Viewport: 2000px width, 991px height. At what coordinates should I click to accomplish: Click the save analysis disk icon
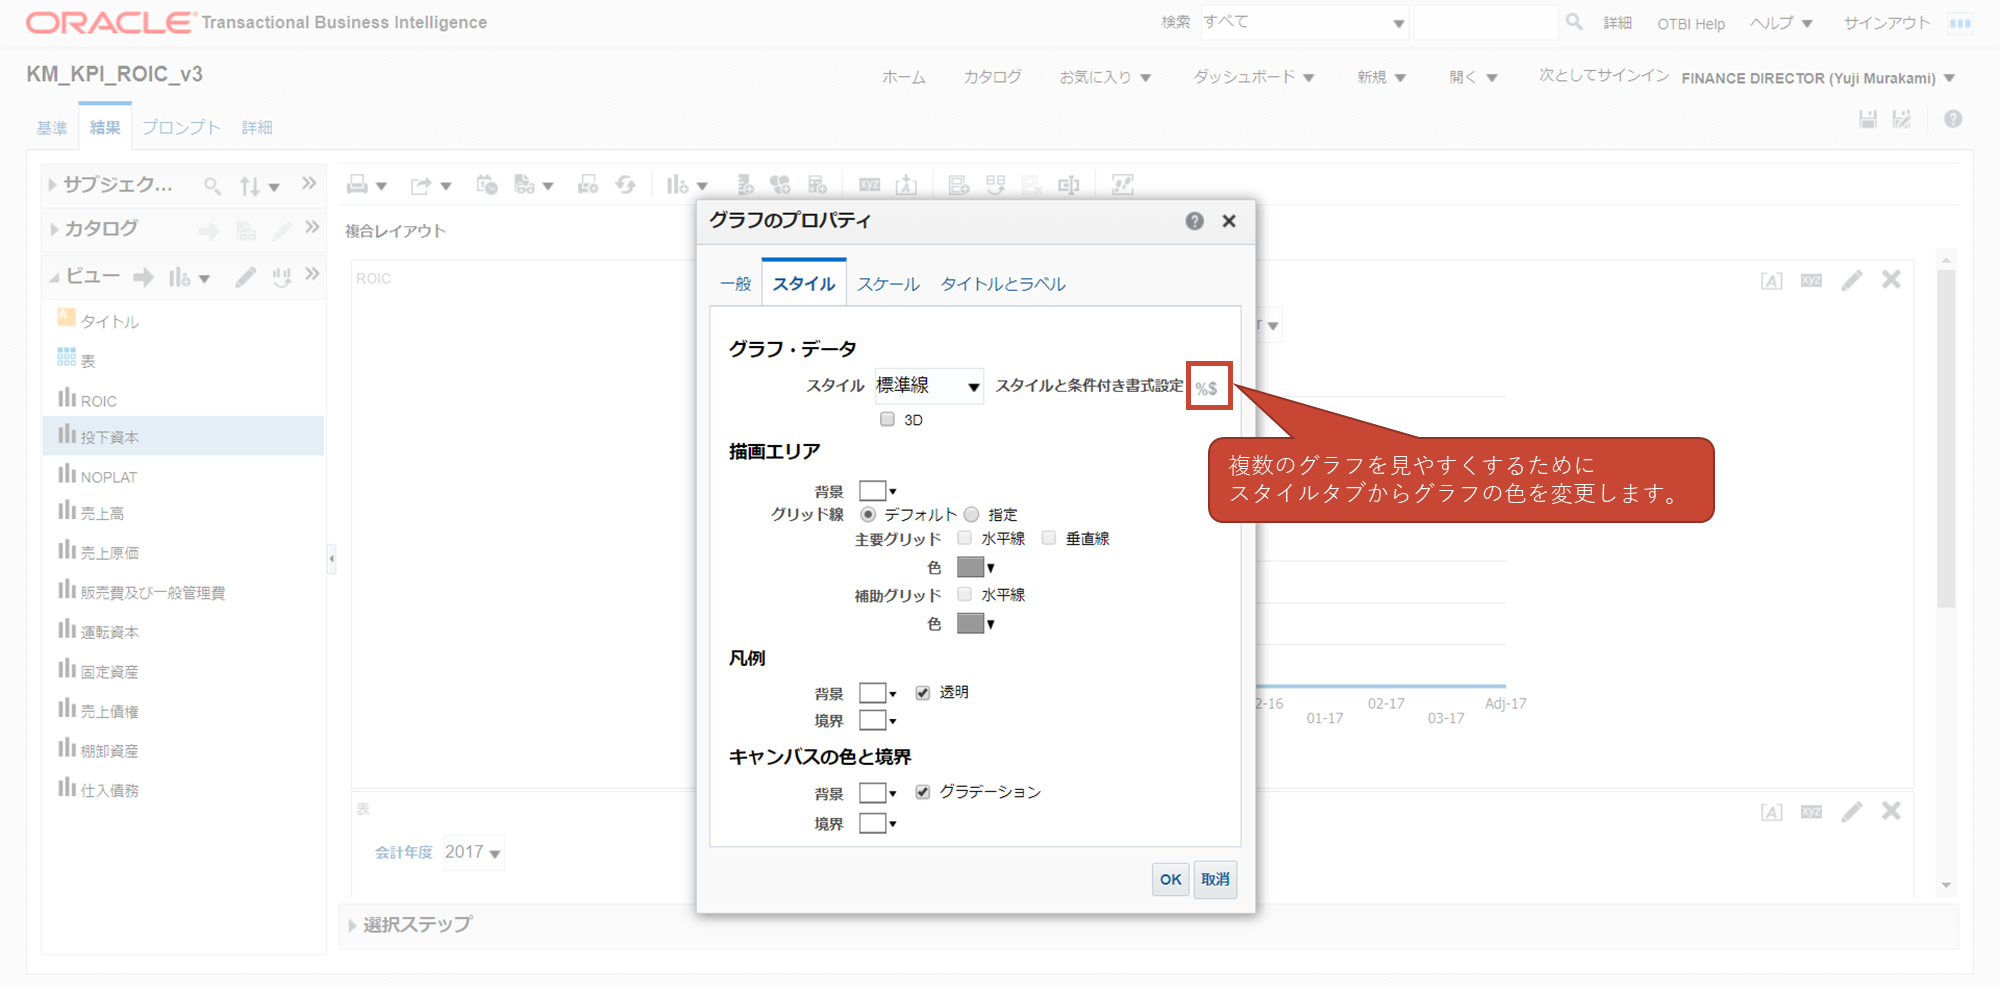click(x=1867, y=119)
